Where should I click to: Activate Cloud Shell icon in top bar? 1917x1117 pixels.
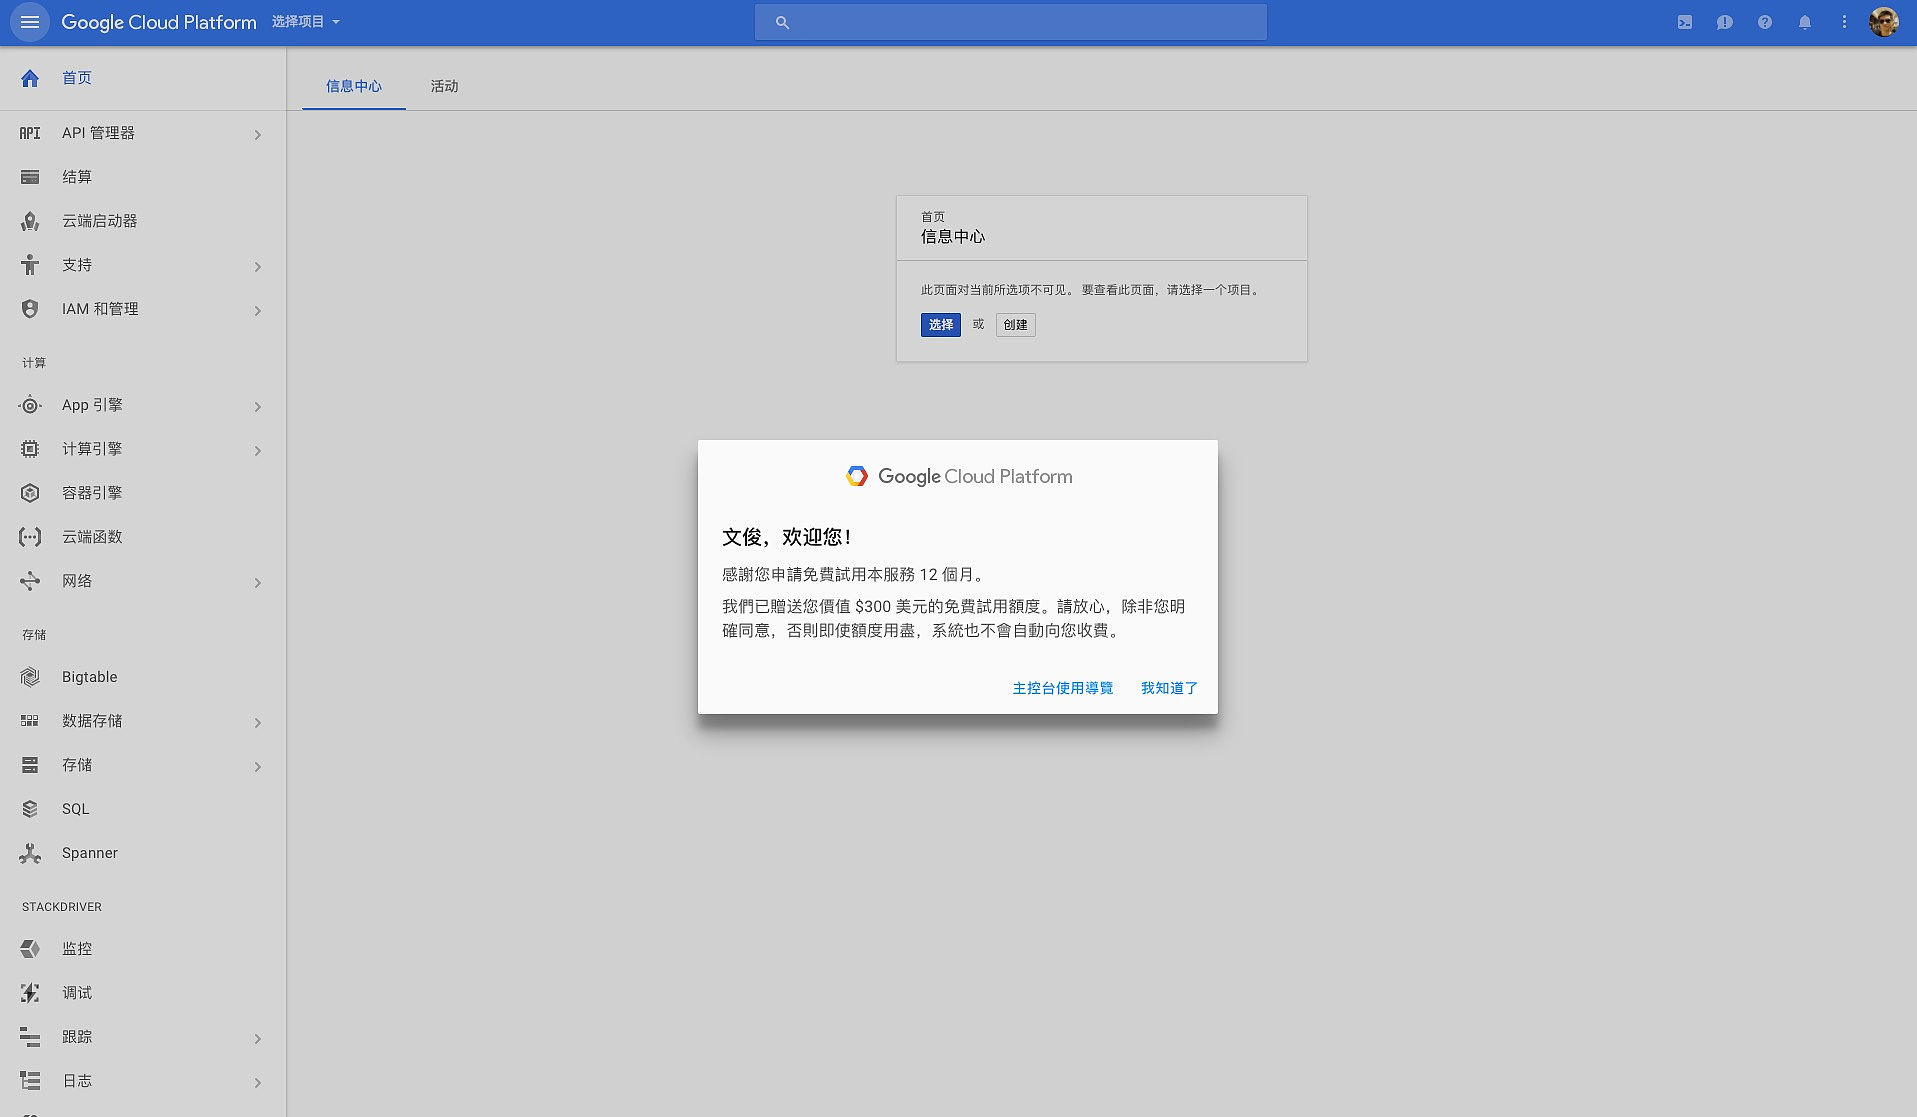(1685, 22)
